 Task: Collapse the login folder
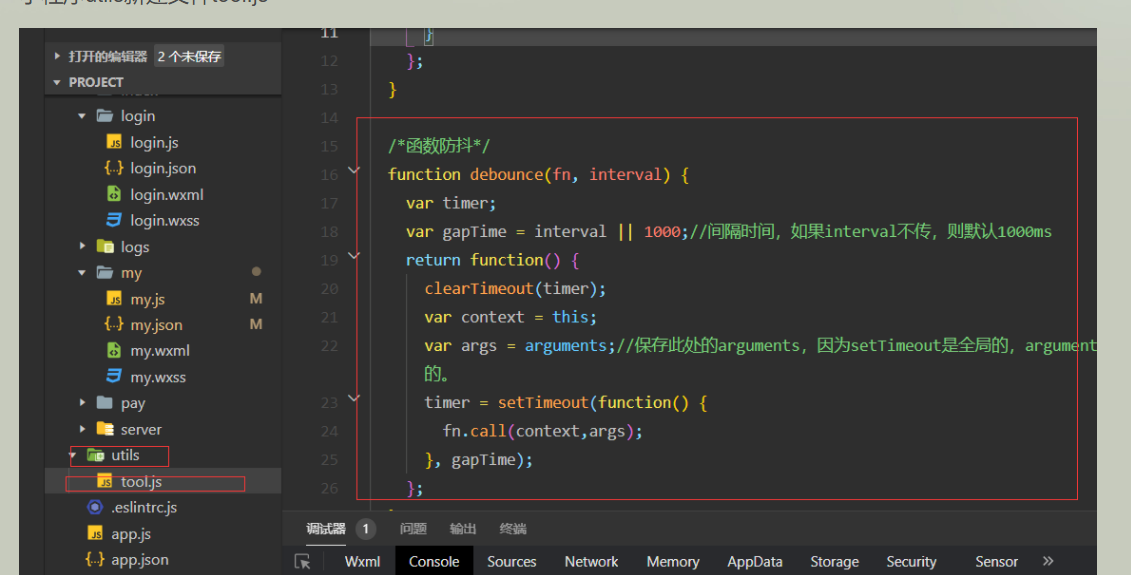click(82, 115)
